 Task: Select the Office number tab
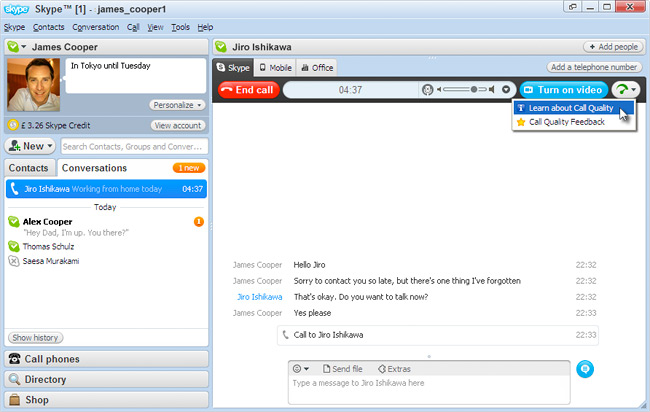317,68
